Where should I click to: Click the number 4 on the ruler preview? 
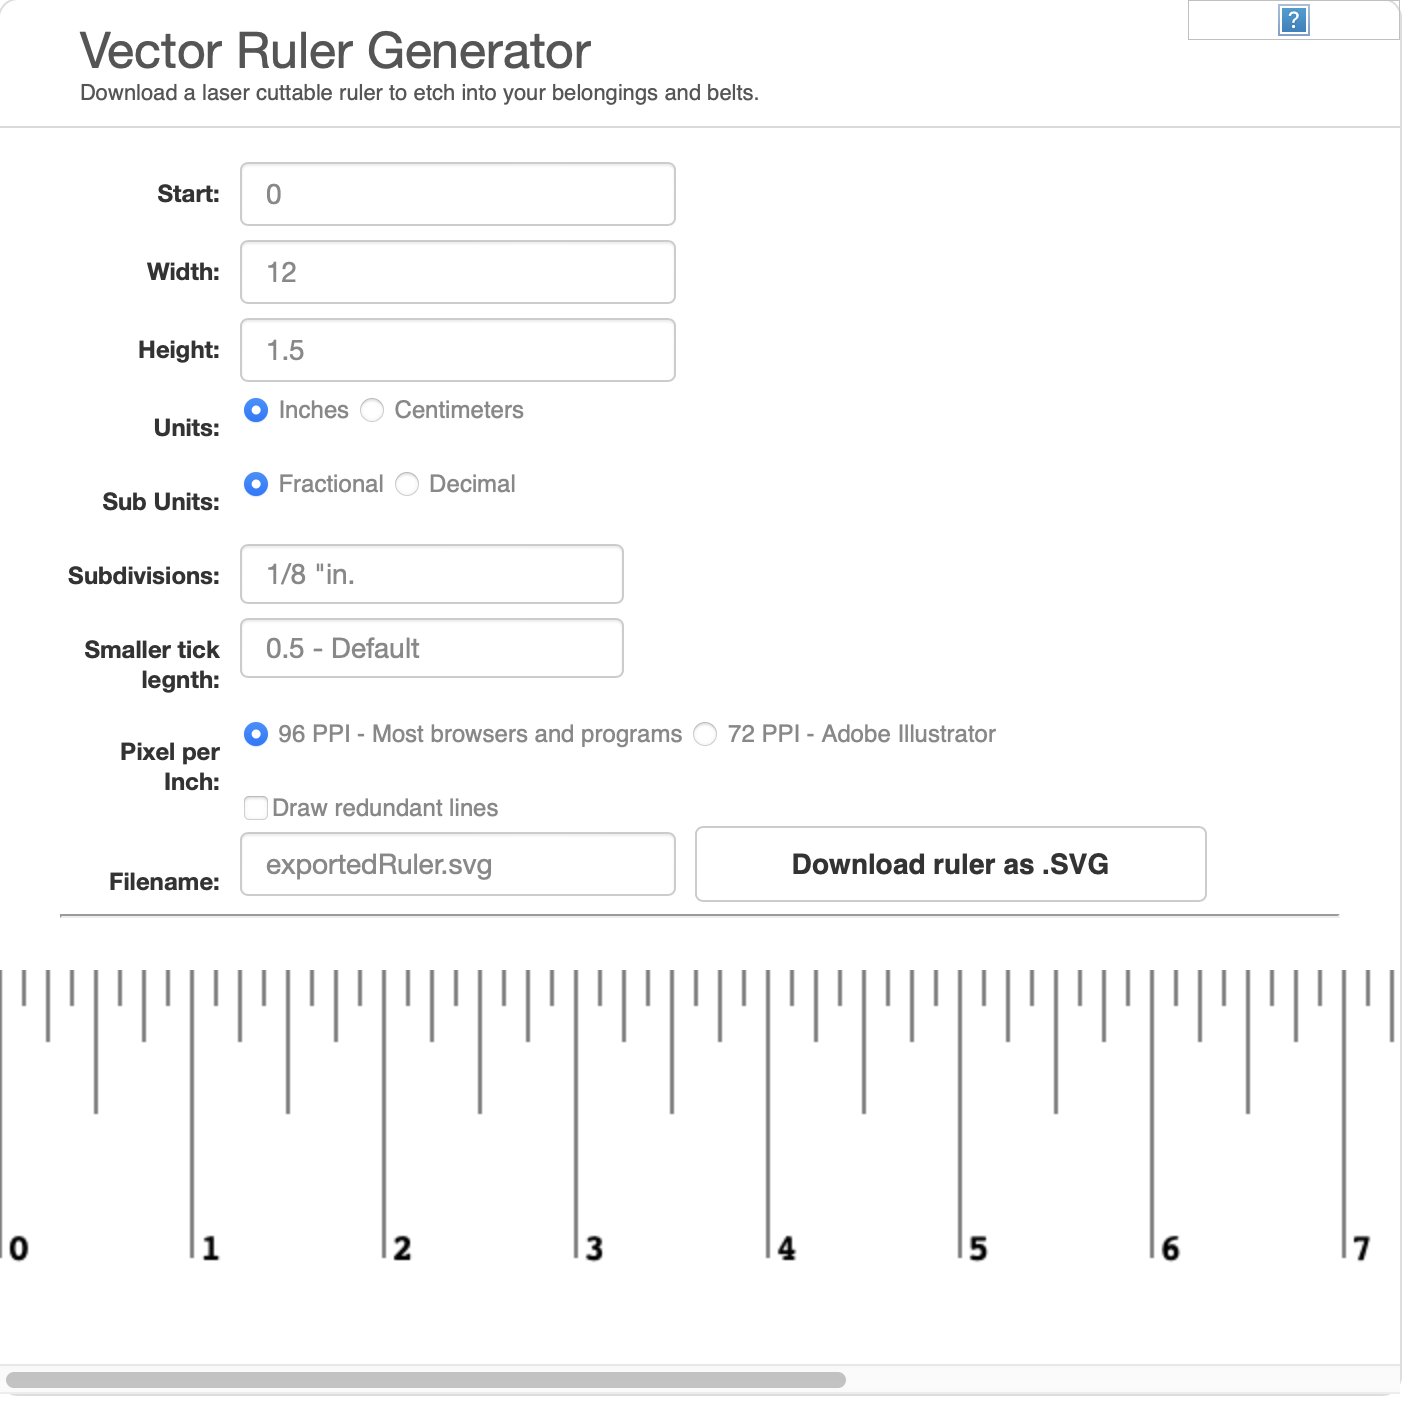coord(785,1247)
